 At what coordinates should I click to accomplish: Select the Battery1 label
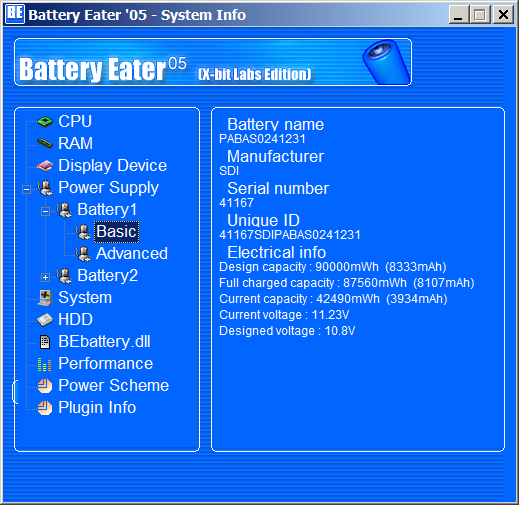point(107,210)
